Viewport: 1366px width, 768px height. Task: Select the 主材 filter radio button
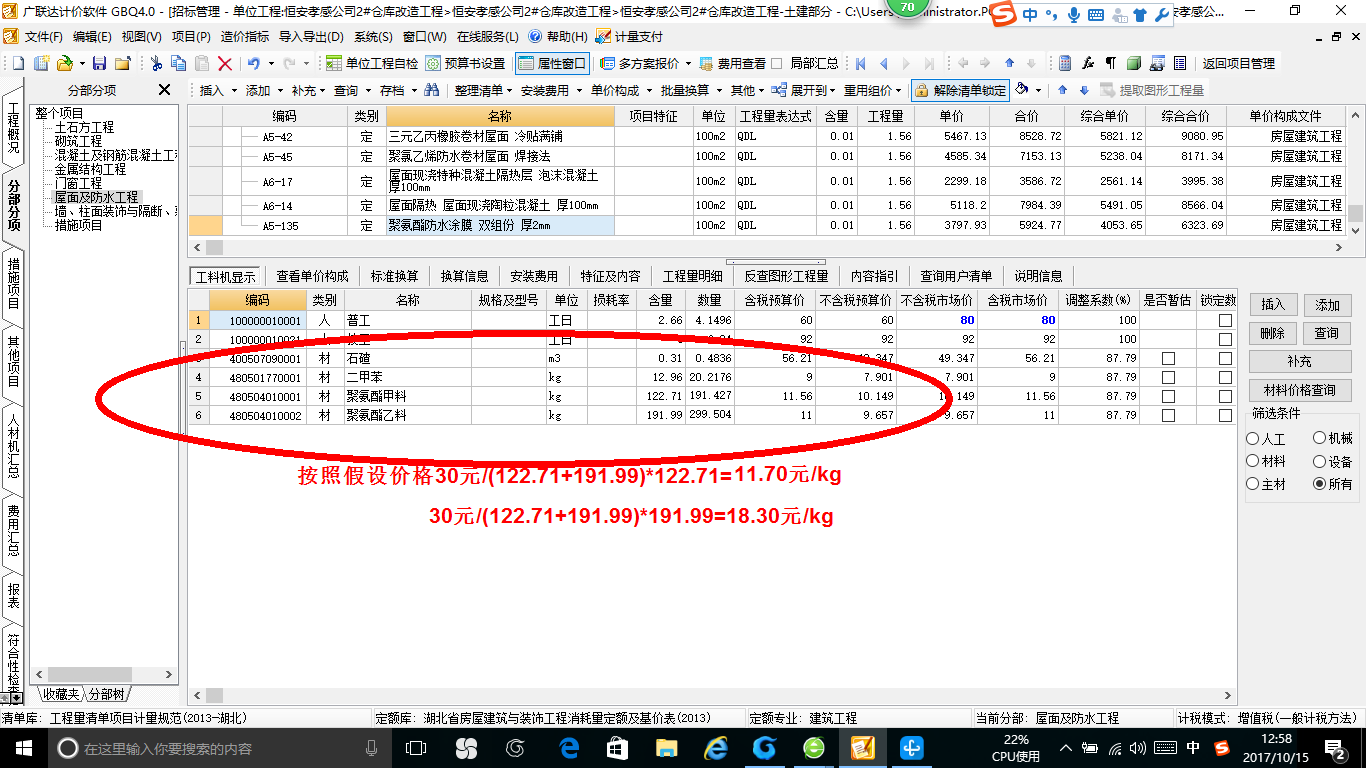tap(1253, 484)
